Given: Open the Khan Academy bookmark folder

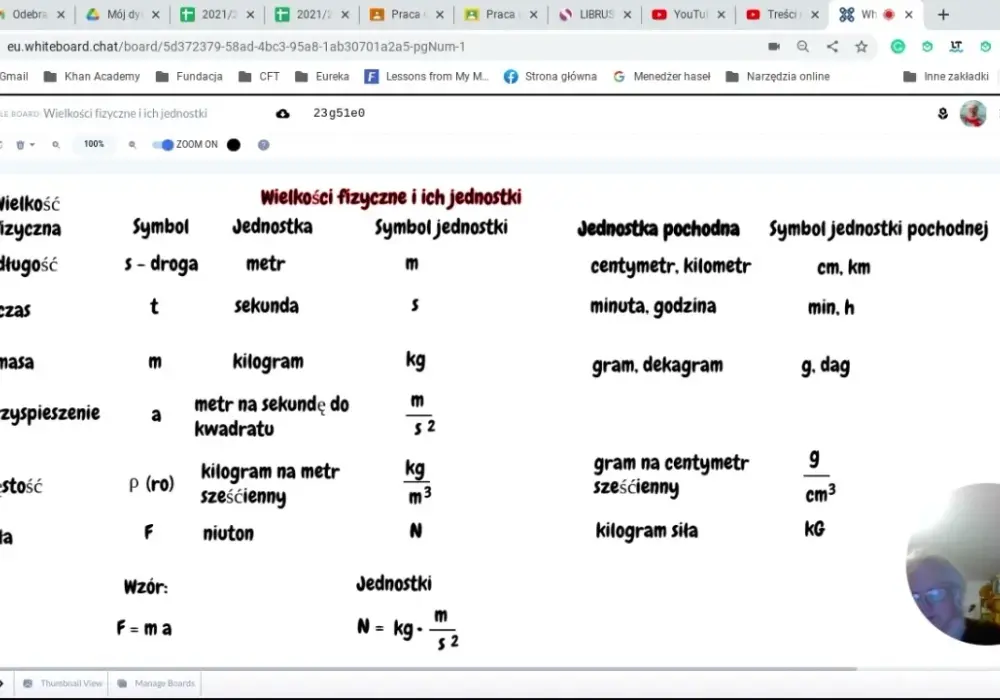Looking at the screenshot, I should click(92, 77).
